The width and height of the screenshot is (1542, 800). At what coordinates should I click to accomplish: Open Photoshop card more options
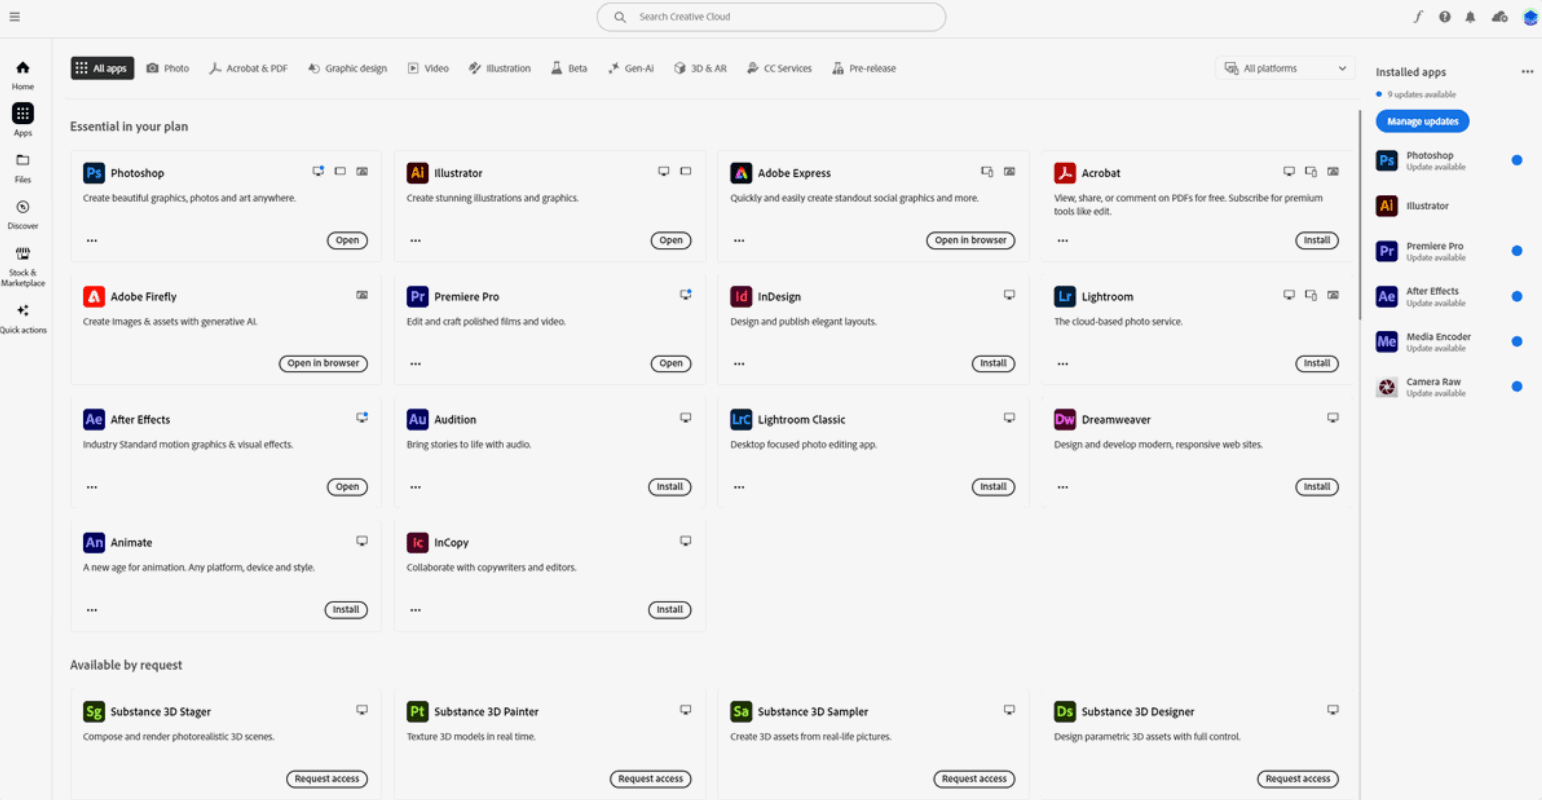92,241
